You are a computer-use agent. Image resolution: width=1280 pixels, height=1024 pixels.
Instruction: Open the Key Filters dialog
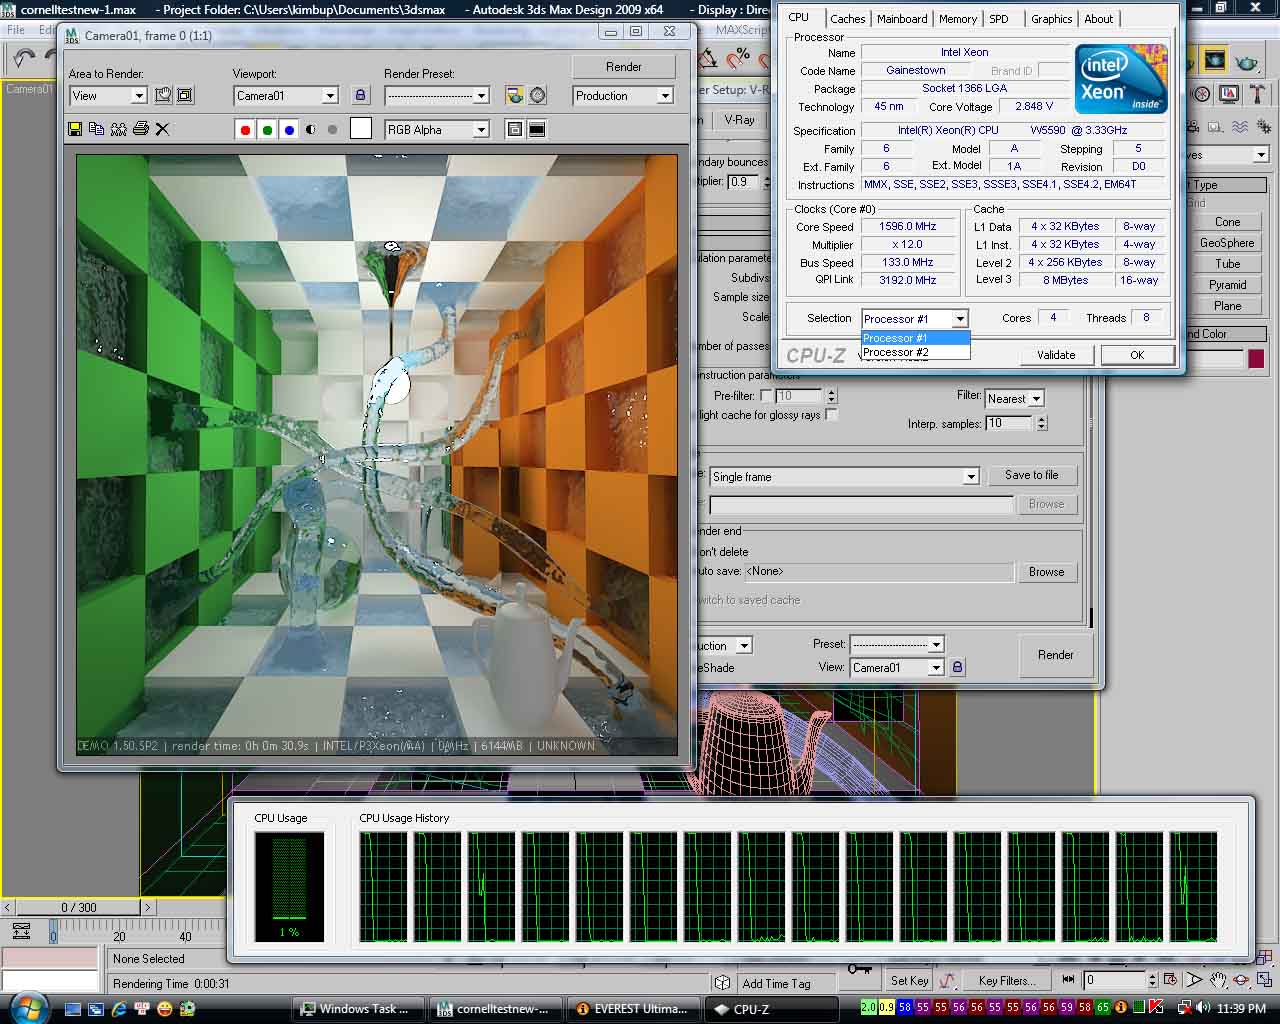pyautogui.click(x=1007, y=981)
